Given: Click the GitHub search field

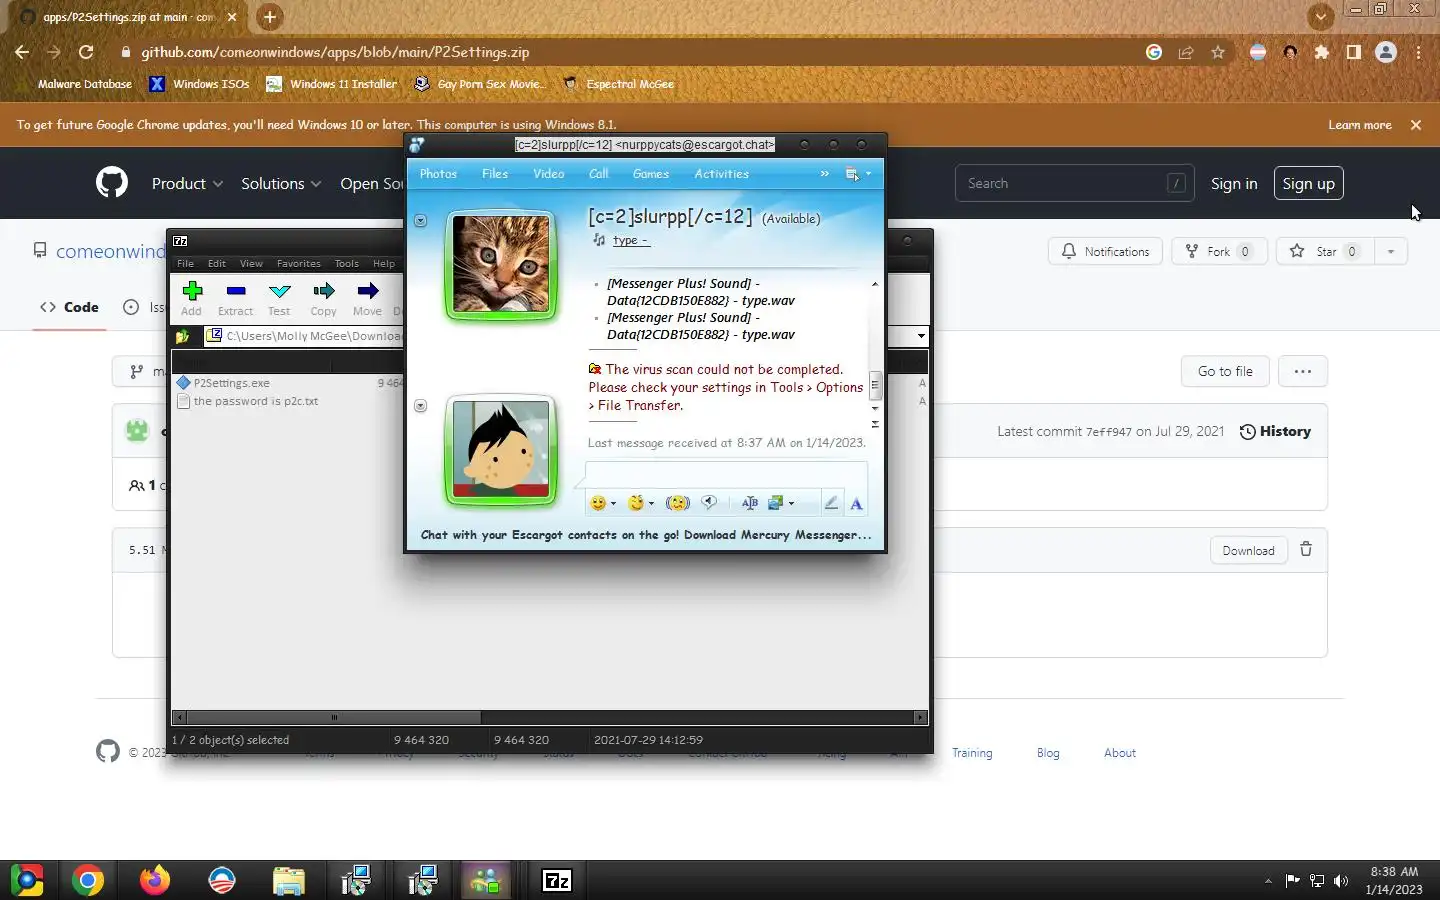Looking at the screenshot, I should click(x=1074, y=183).
